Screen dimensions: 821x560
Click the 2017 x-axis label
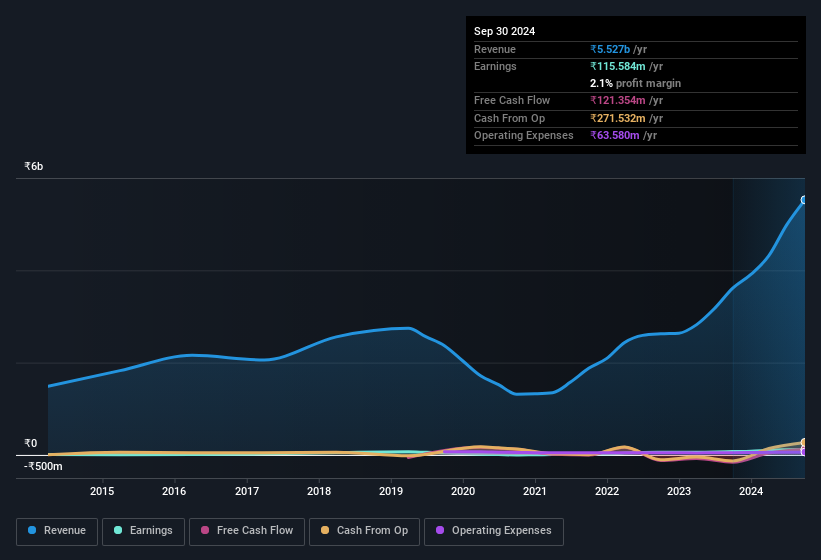[247, 491]
